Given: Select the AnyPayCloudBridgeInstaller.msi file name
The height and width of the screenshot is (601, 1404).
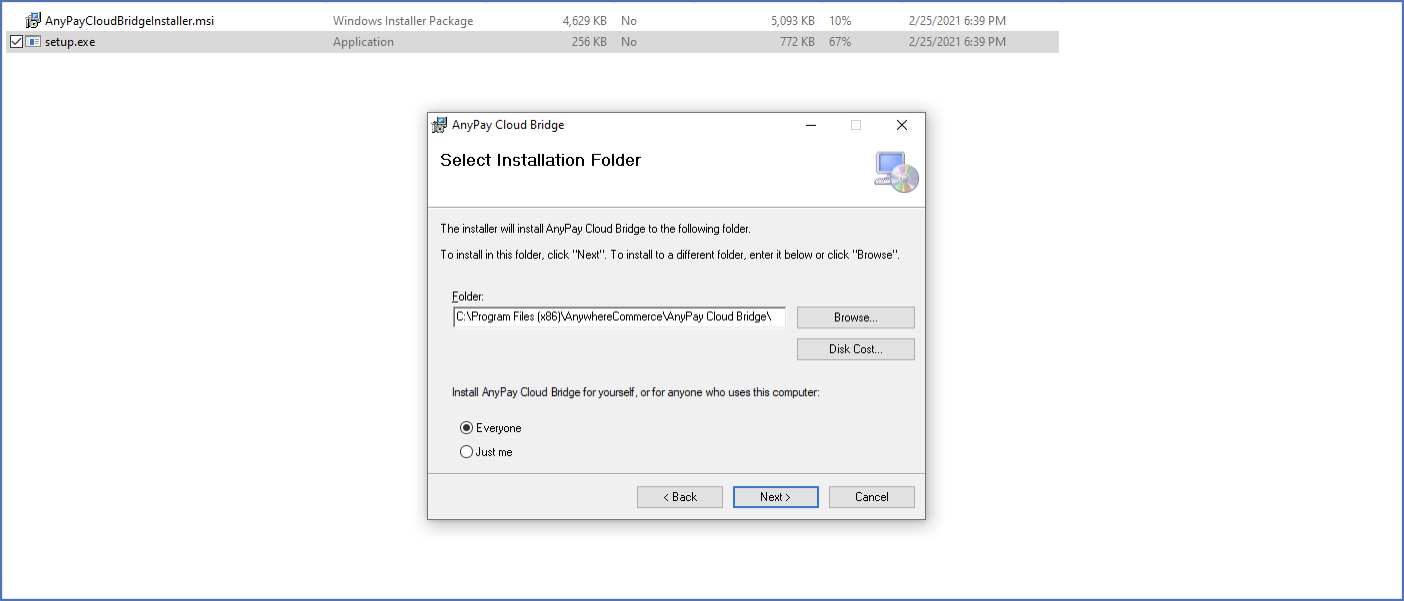Looking at the screenshot, I should click(x=130, y=20).
